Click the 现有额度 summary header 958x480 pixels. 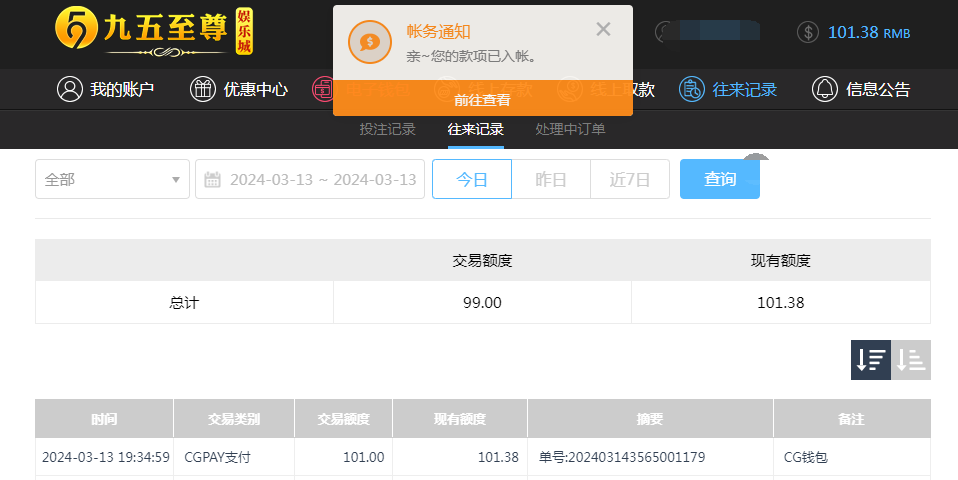click(x=781, y=261)
